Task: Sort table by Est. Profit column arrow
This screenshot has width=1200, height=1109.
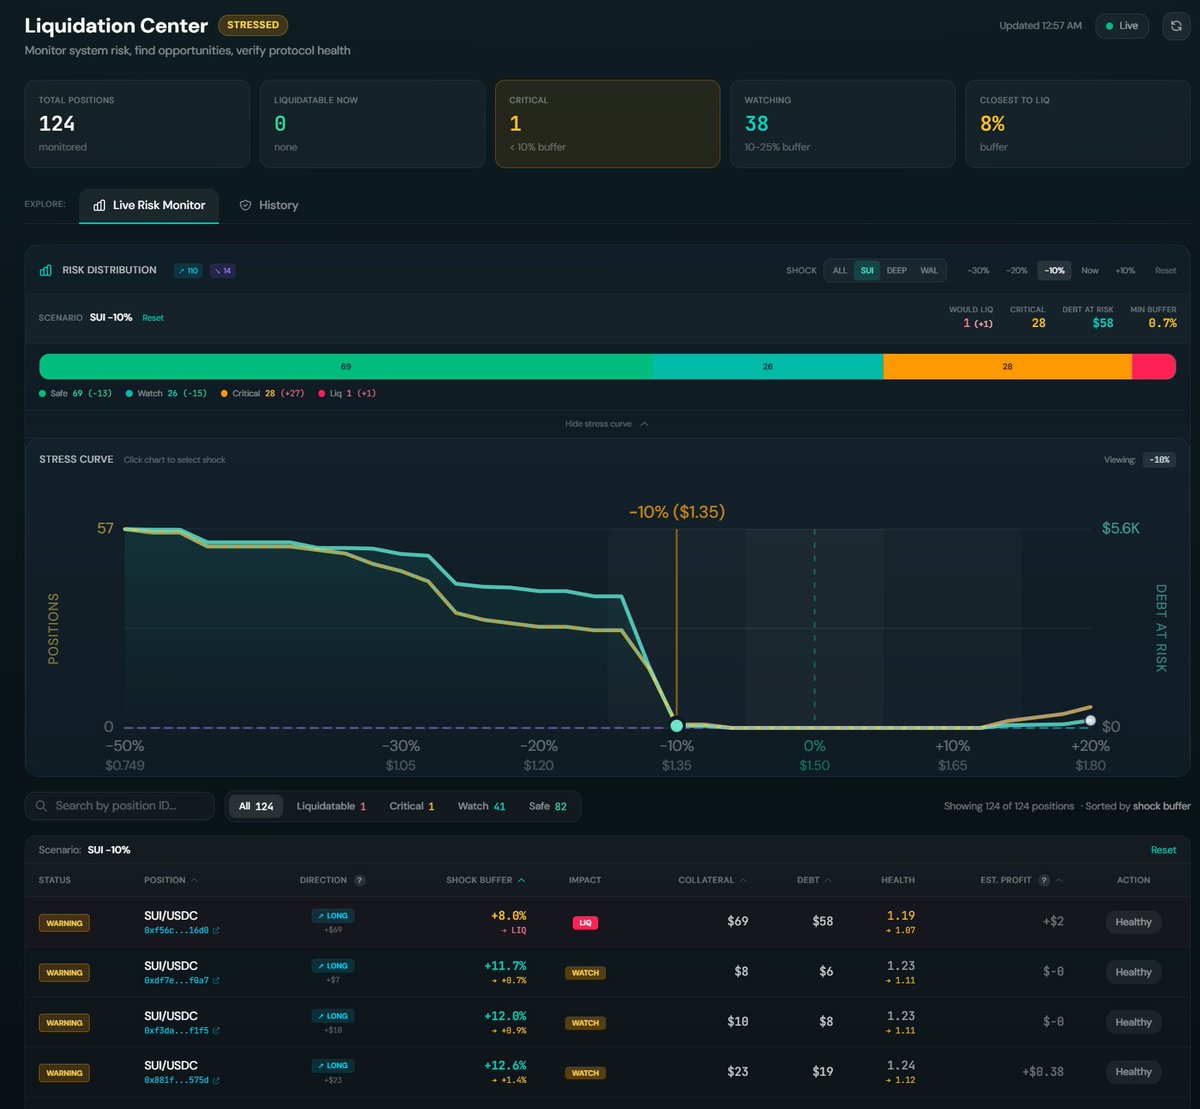Action: coord(1059,880)
